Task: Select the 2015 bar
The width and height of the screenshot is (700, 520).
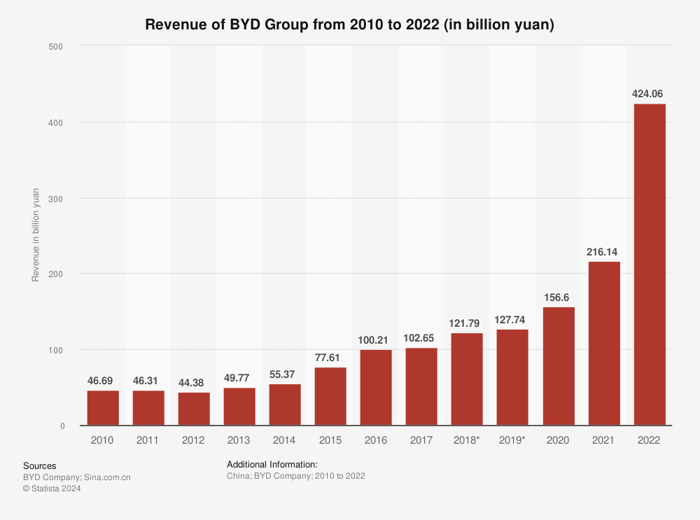Action: click(x=330, y=396)
